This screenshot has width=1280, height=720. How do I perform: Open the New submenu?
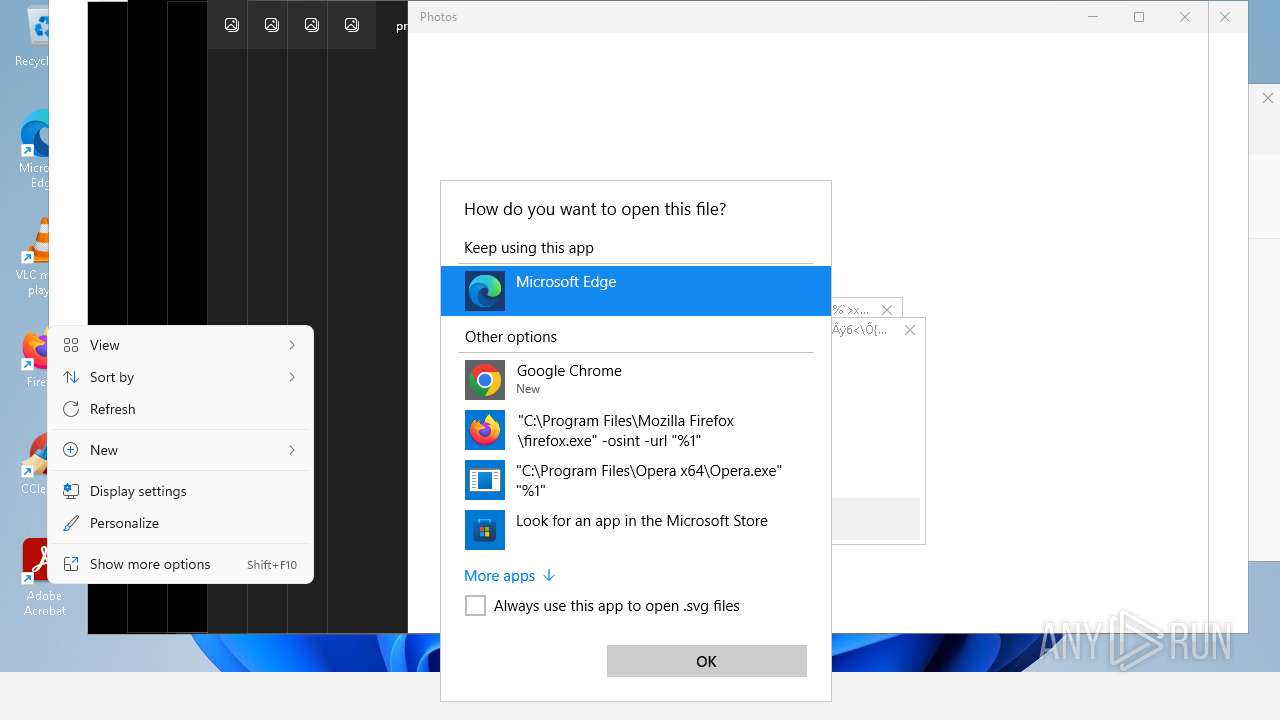pos(181,450)
